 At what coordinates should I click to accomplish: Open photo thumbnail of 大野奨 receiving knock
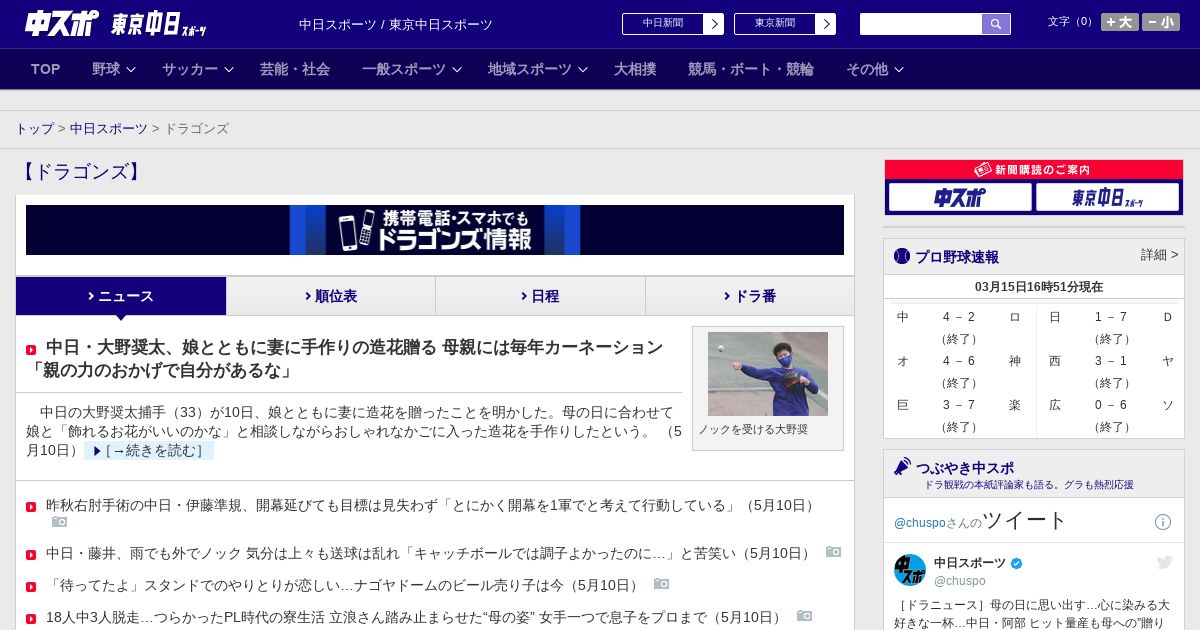[768, 374]
